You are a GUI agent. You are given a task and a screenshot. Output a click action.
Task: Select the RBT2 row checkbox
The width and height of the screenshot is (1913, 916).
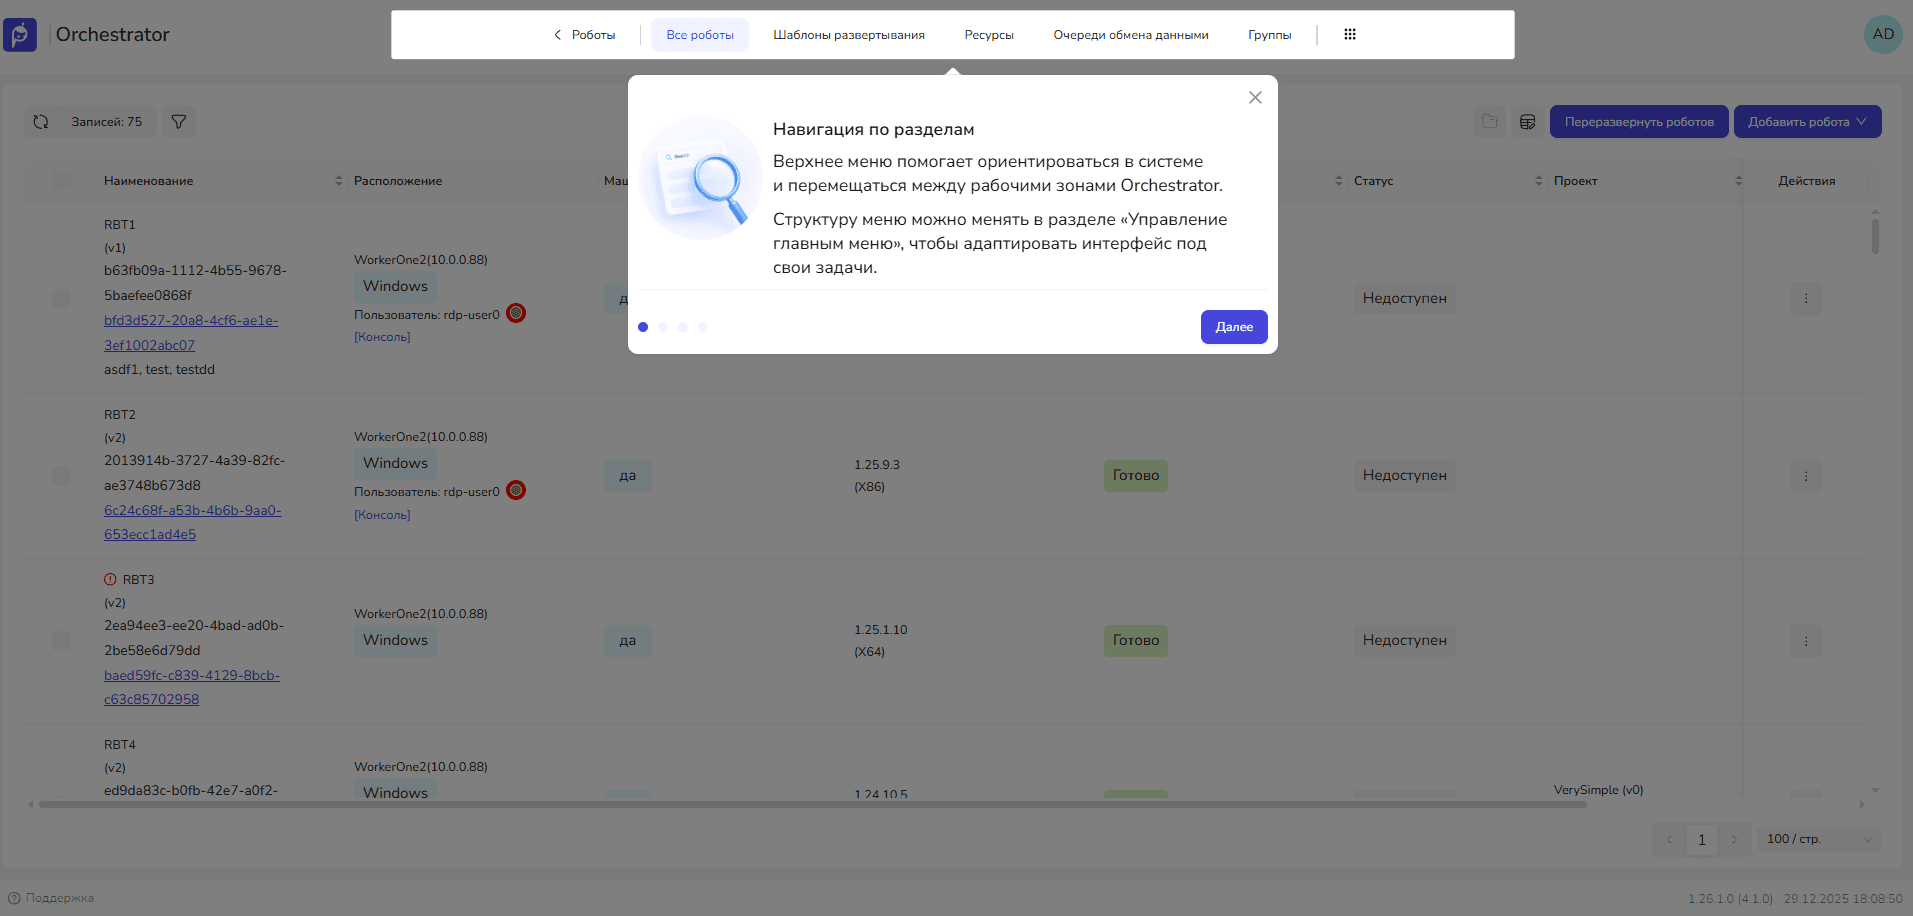click(x=62, y=476)
